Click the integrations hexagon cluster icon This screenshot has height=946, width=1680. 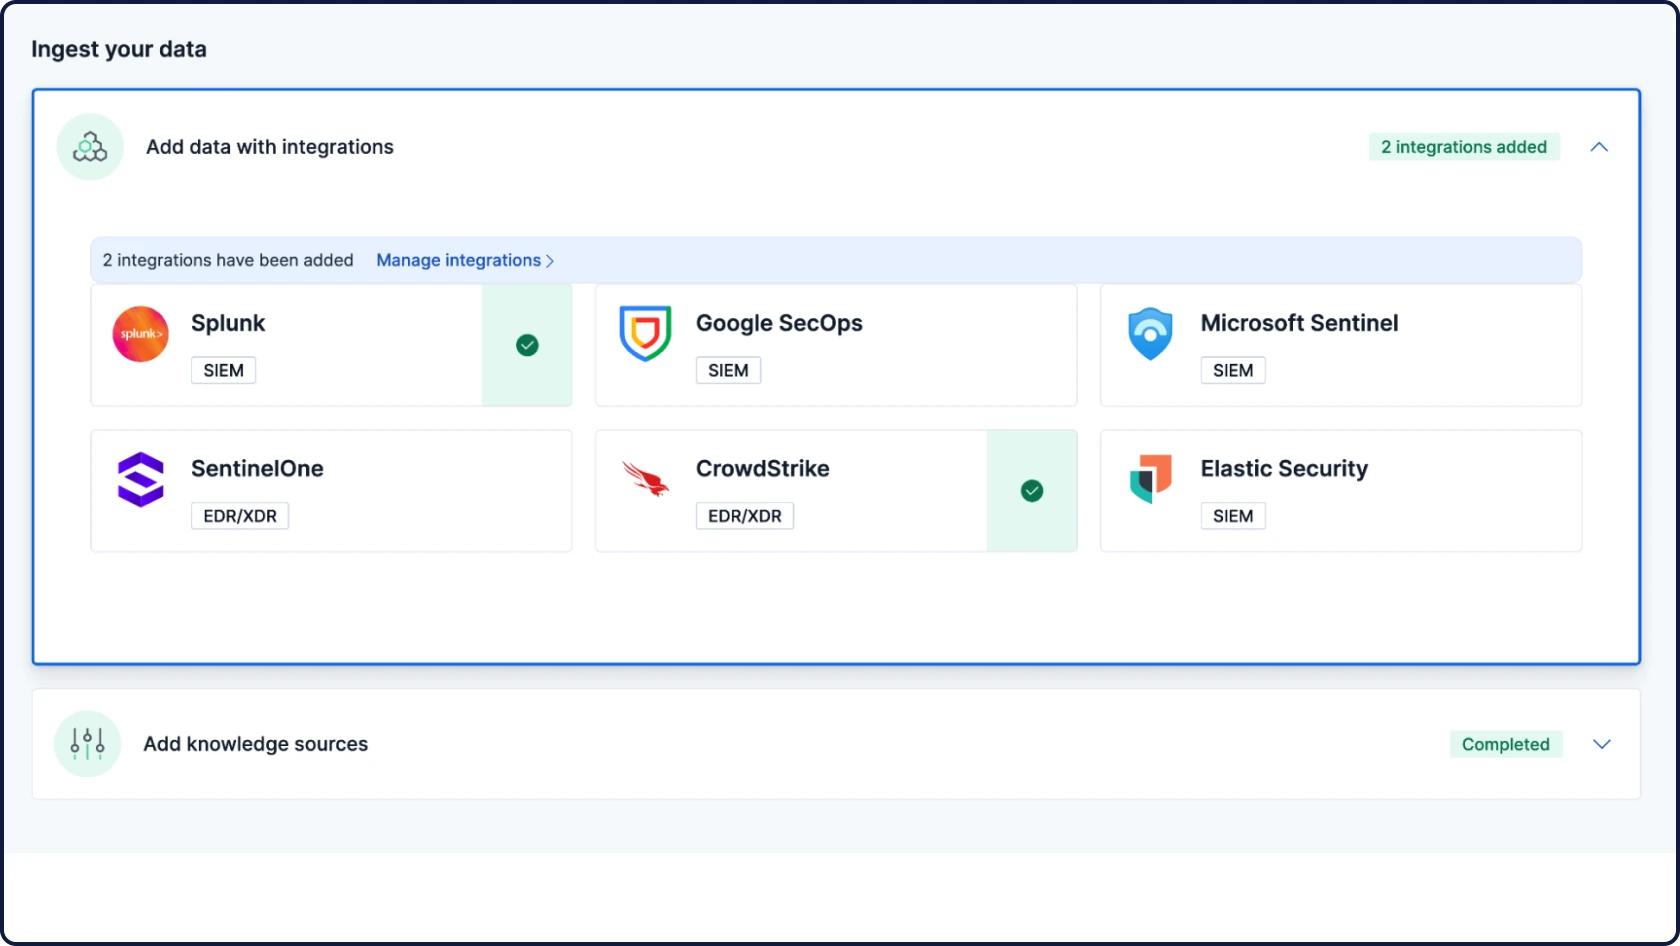tap(90, 147)
